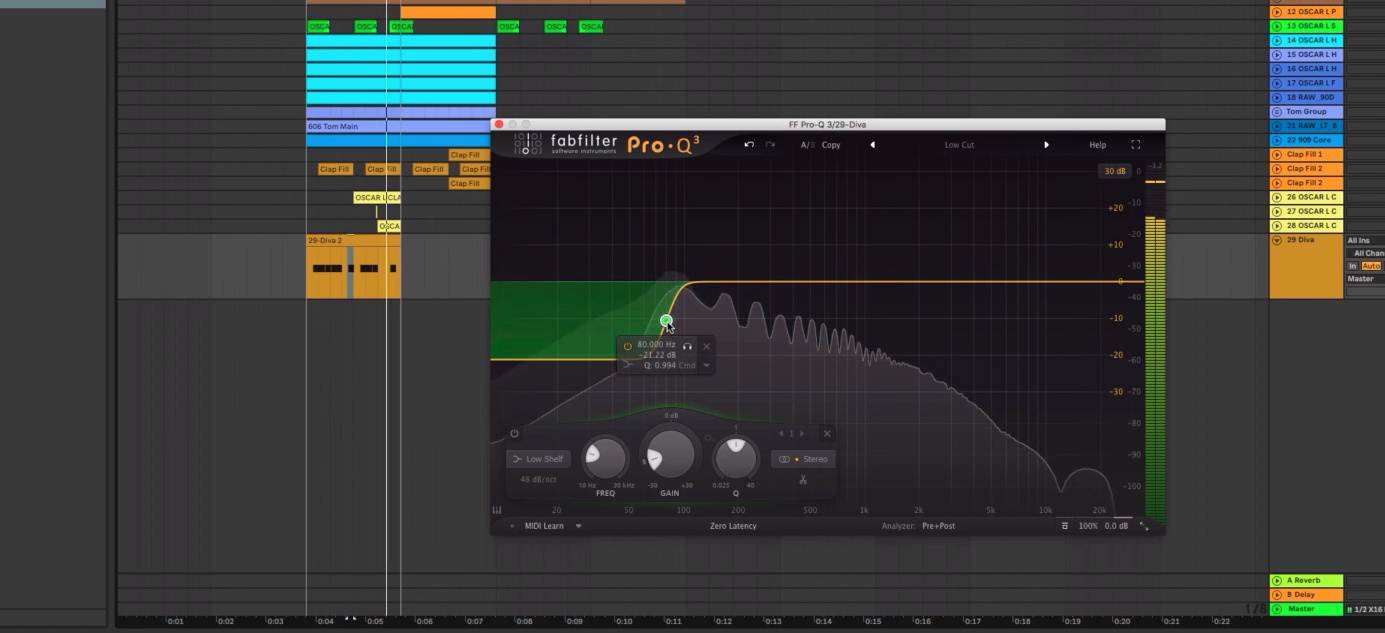Viewport: 1385px width, 633px height.
Task: Unfold the 12 OSCAR L P track
Action: 1277,12
